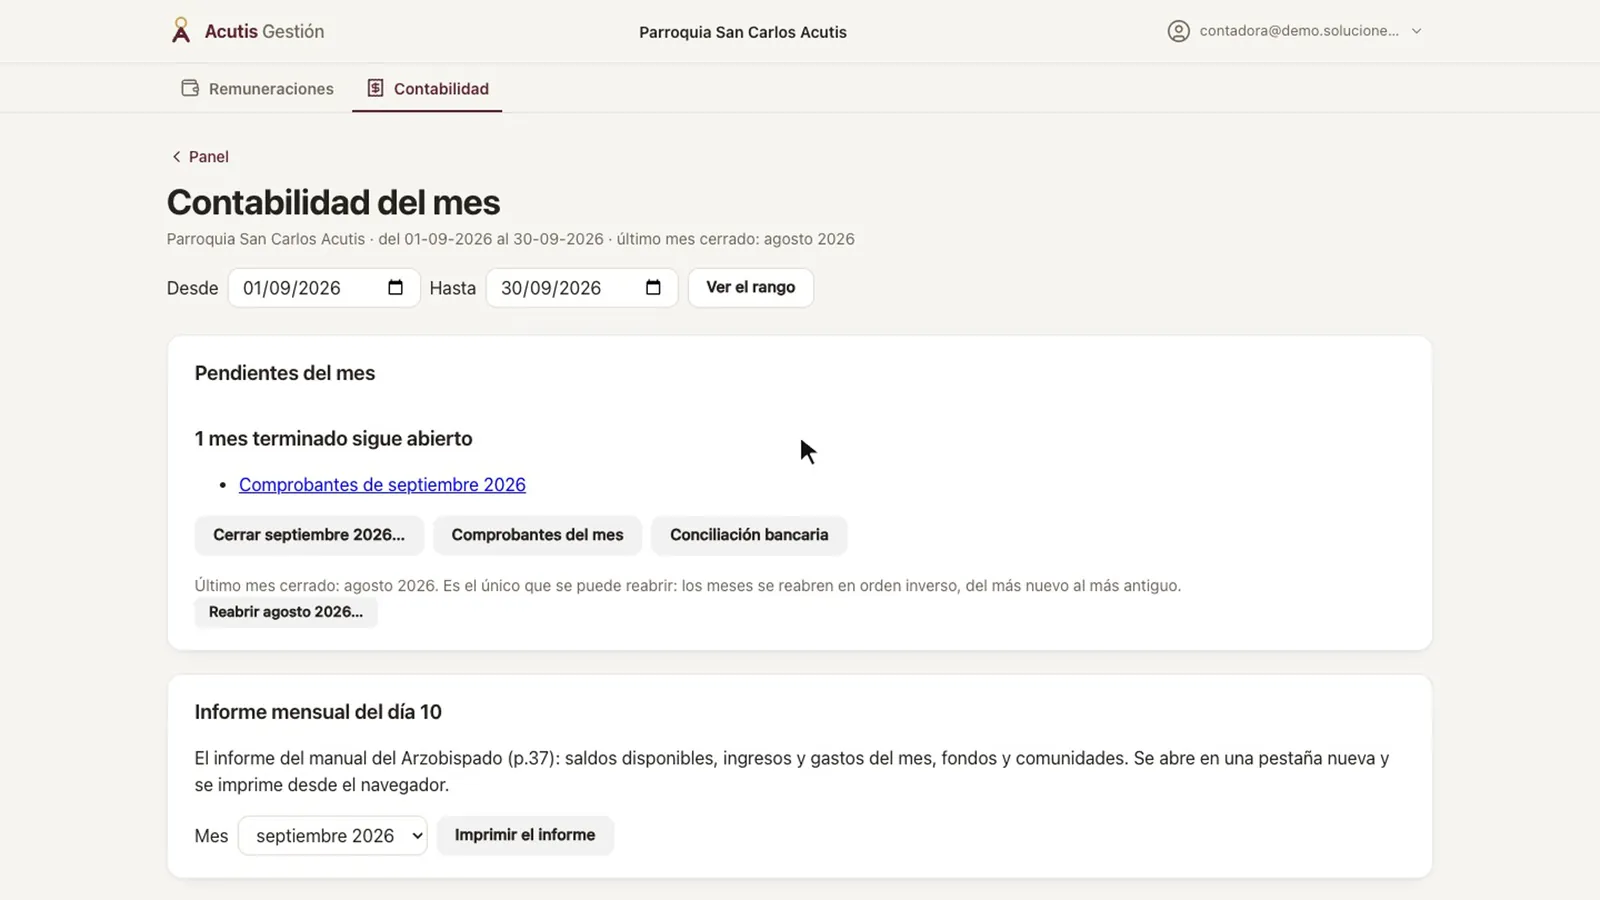Click the back chevron beside Panel
Viewport: 1600px width, 900px height.
(x=176, y=156)
